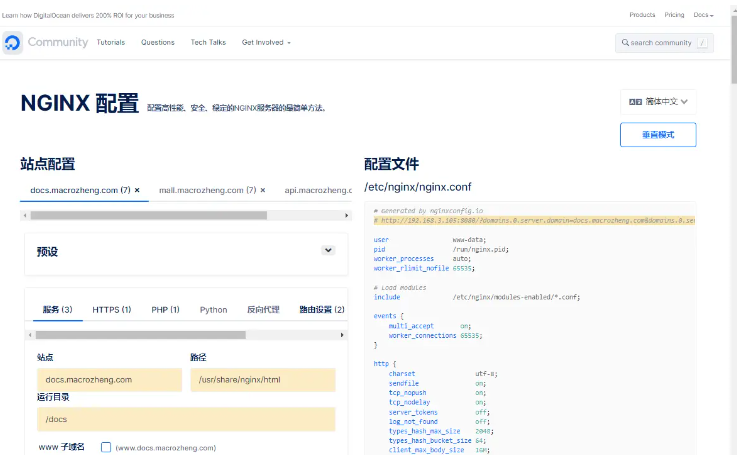Toggle the www 子域名 checkbox
The width and height of the screenshot is (737, 455).
coord(106,447)
